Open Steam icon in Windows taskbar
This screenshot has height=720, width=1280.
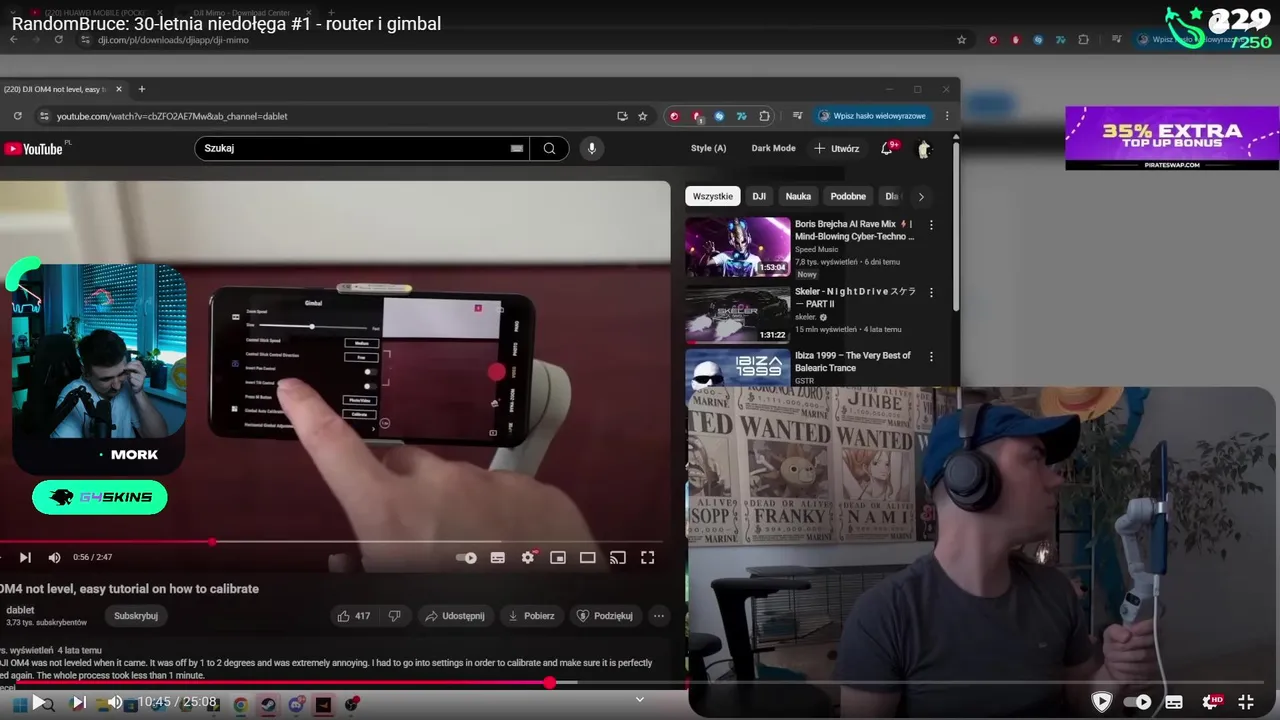coord(268,705)
